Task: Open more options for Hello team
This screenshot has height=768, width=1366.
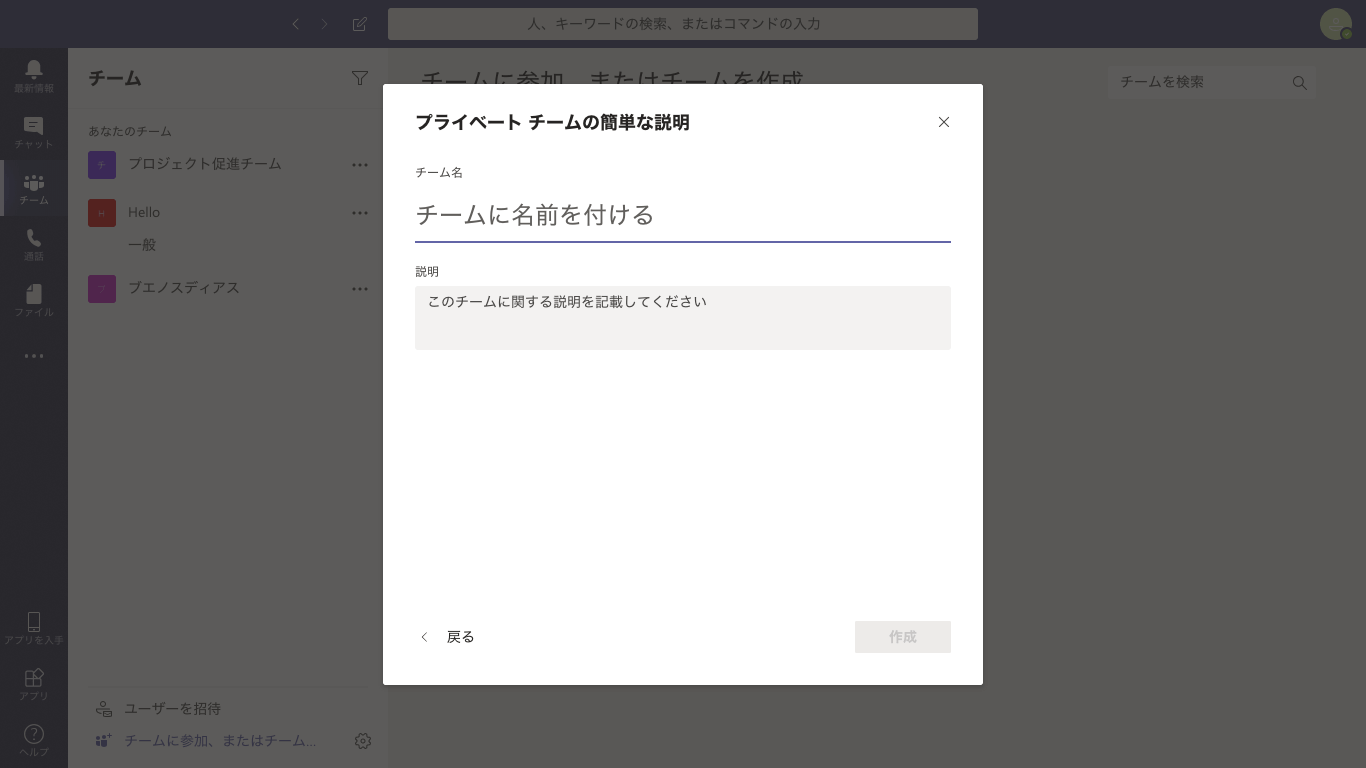Action: pyautogui.click(x=360, y=213)
